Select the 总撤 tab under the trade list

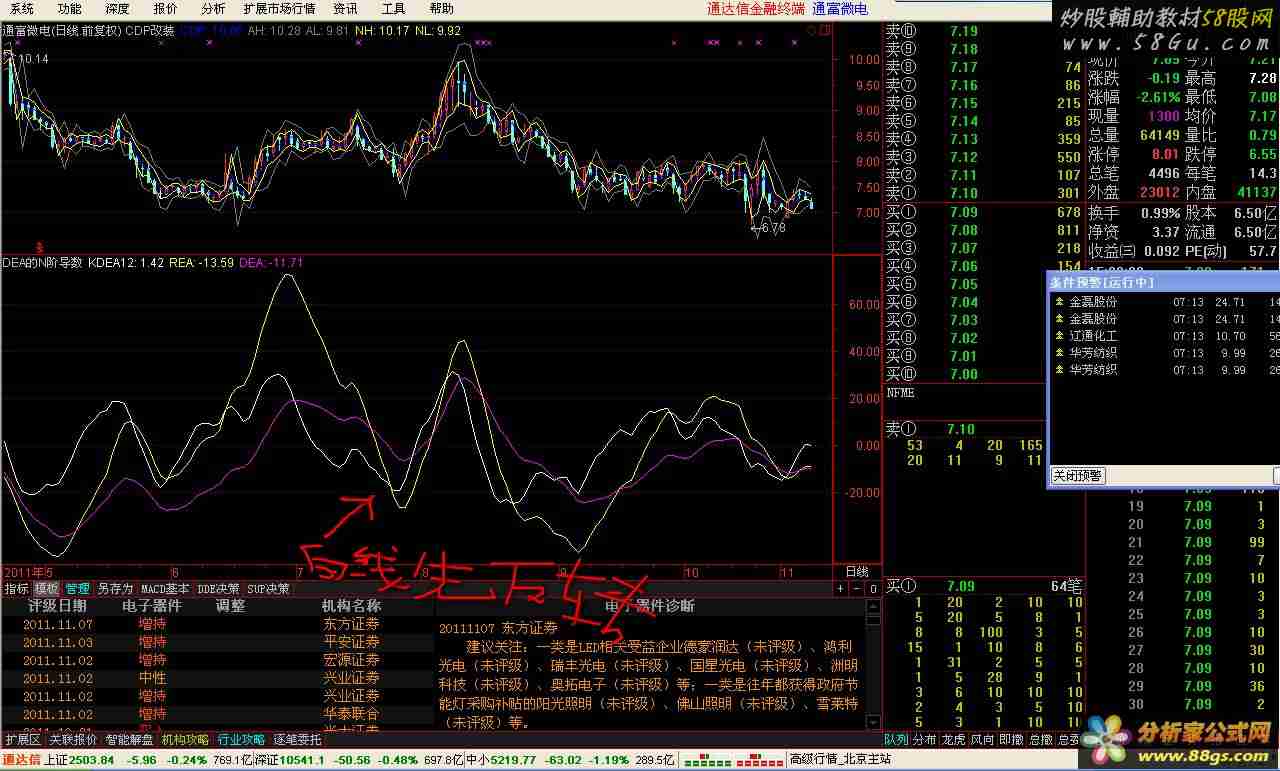point(1041,740)
